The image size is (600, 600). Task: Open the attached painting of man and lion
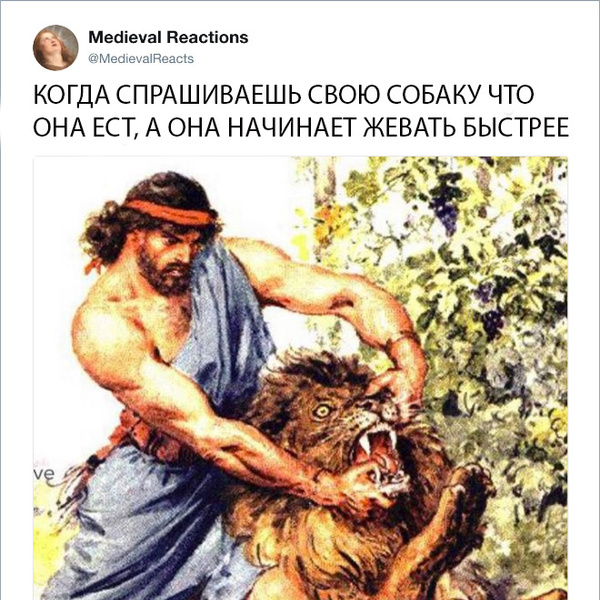[300, 378]
